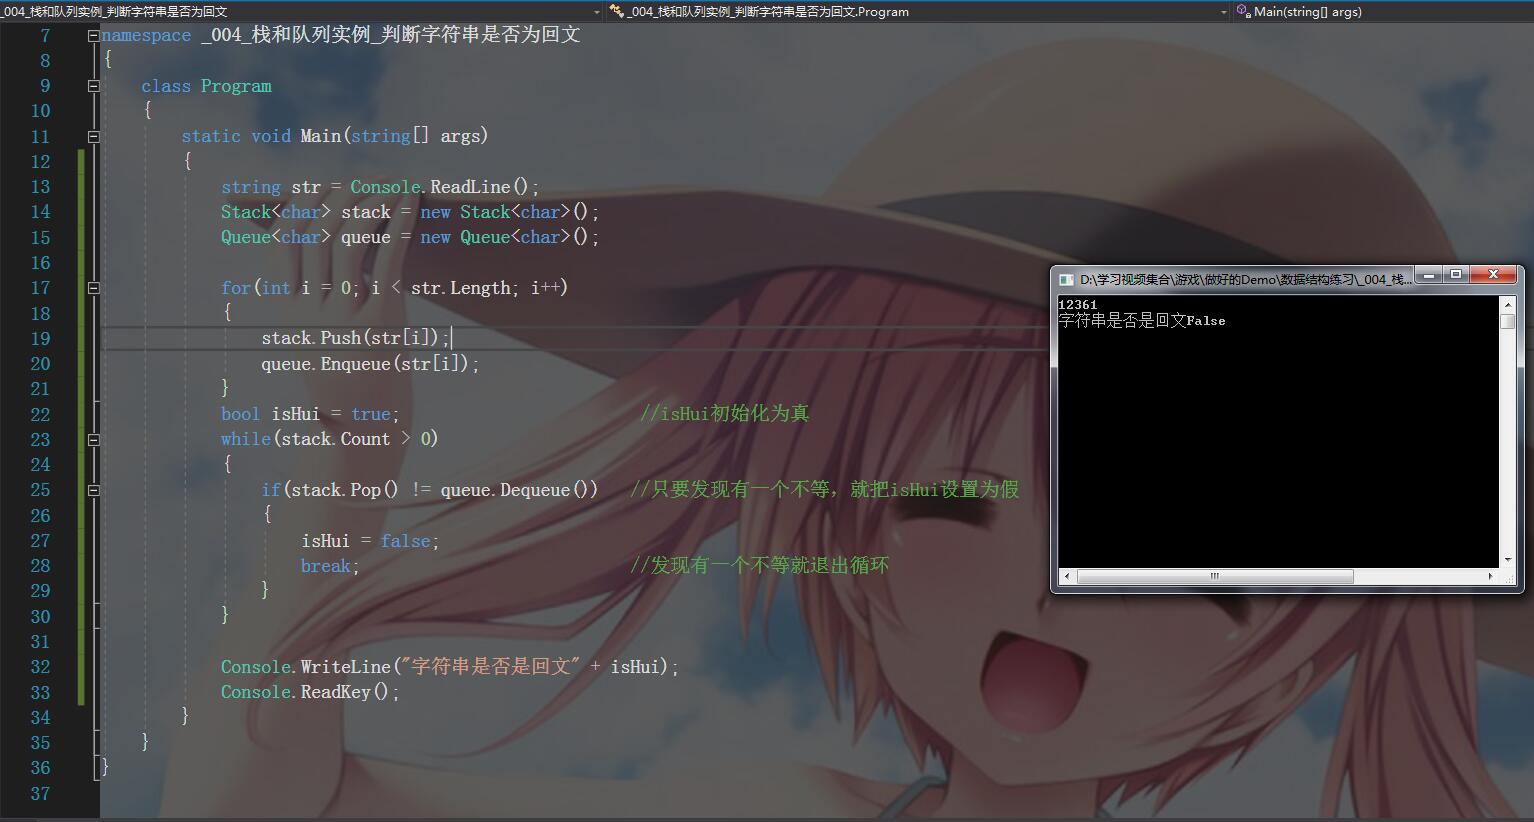Collapse the Main method on line 11
The width and height of the screenshot is (1534, 822).
tap(93, 137)
